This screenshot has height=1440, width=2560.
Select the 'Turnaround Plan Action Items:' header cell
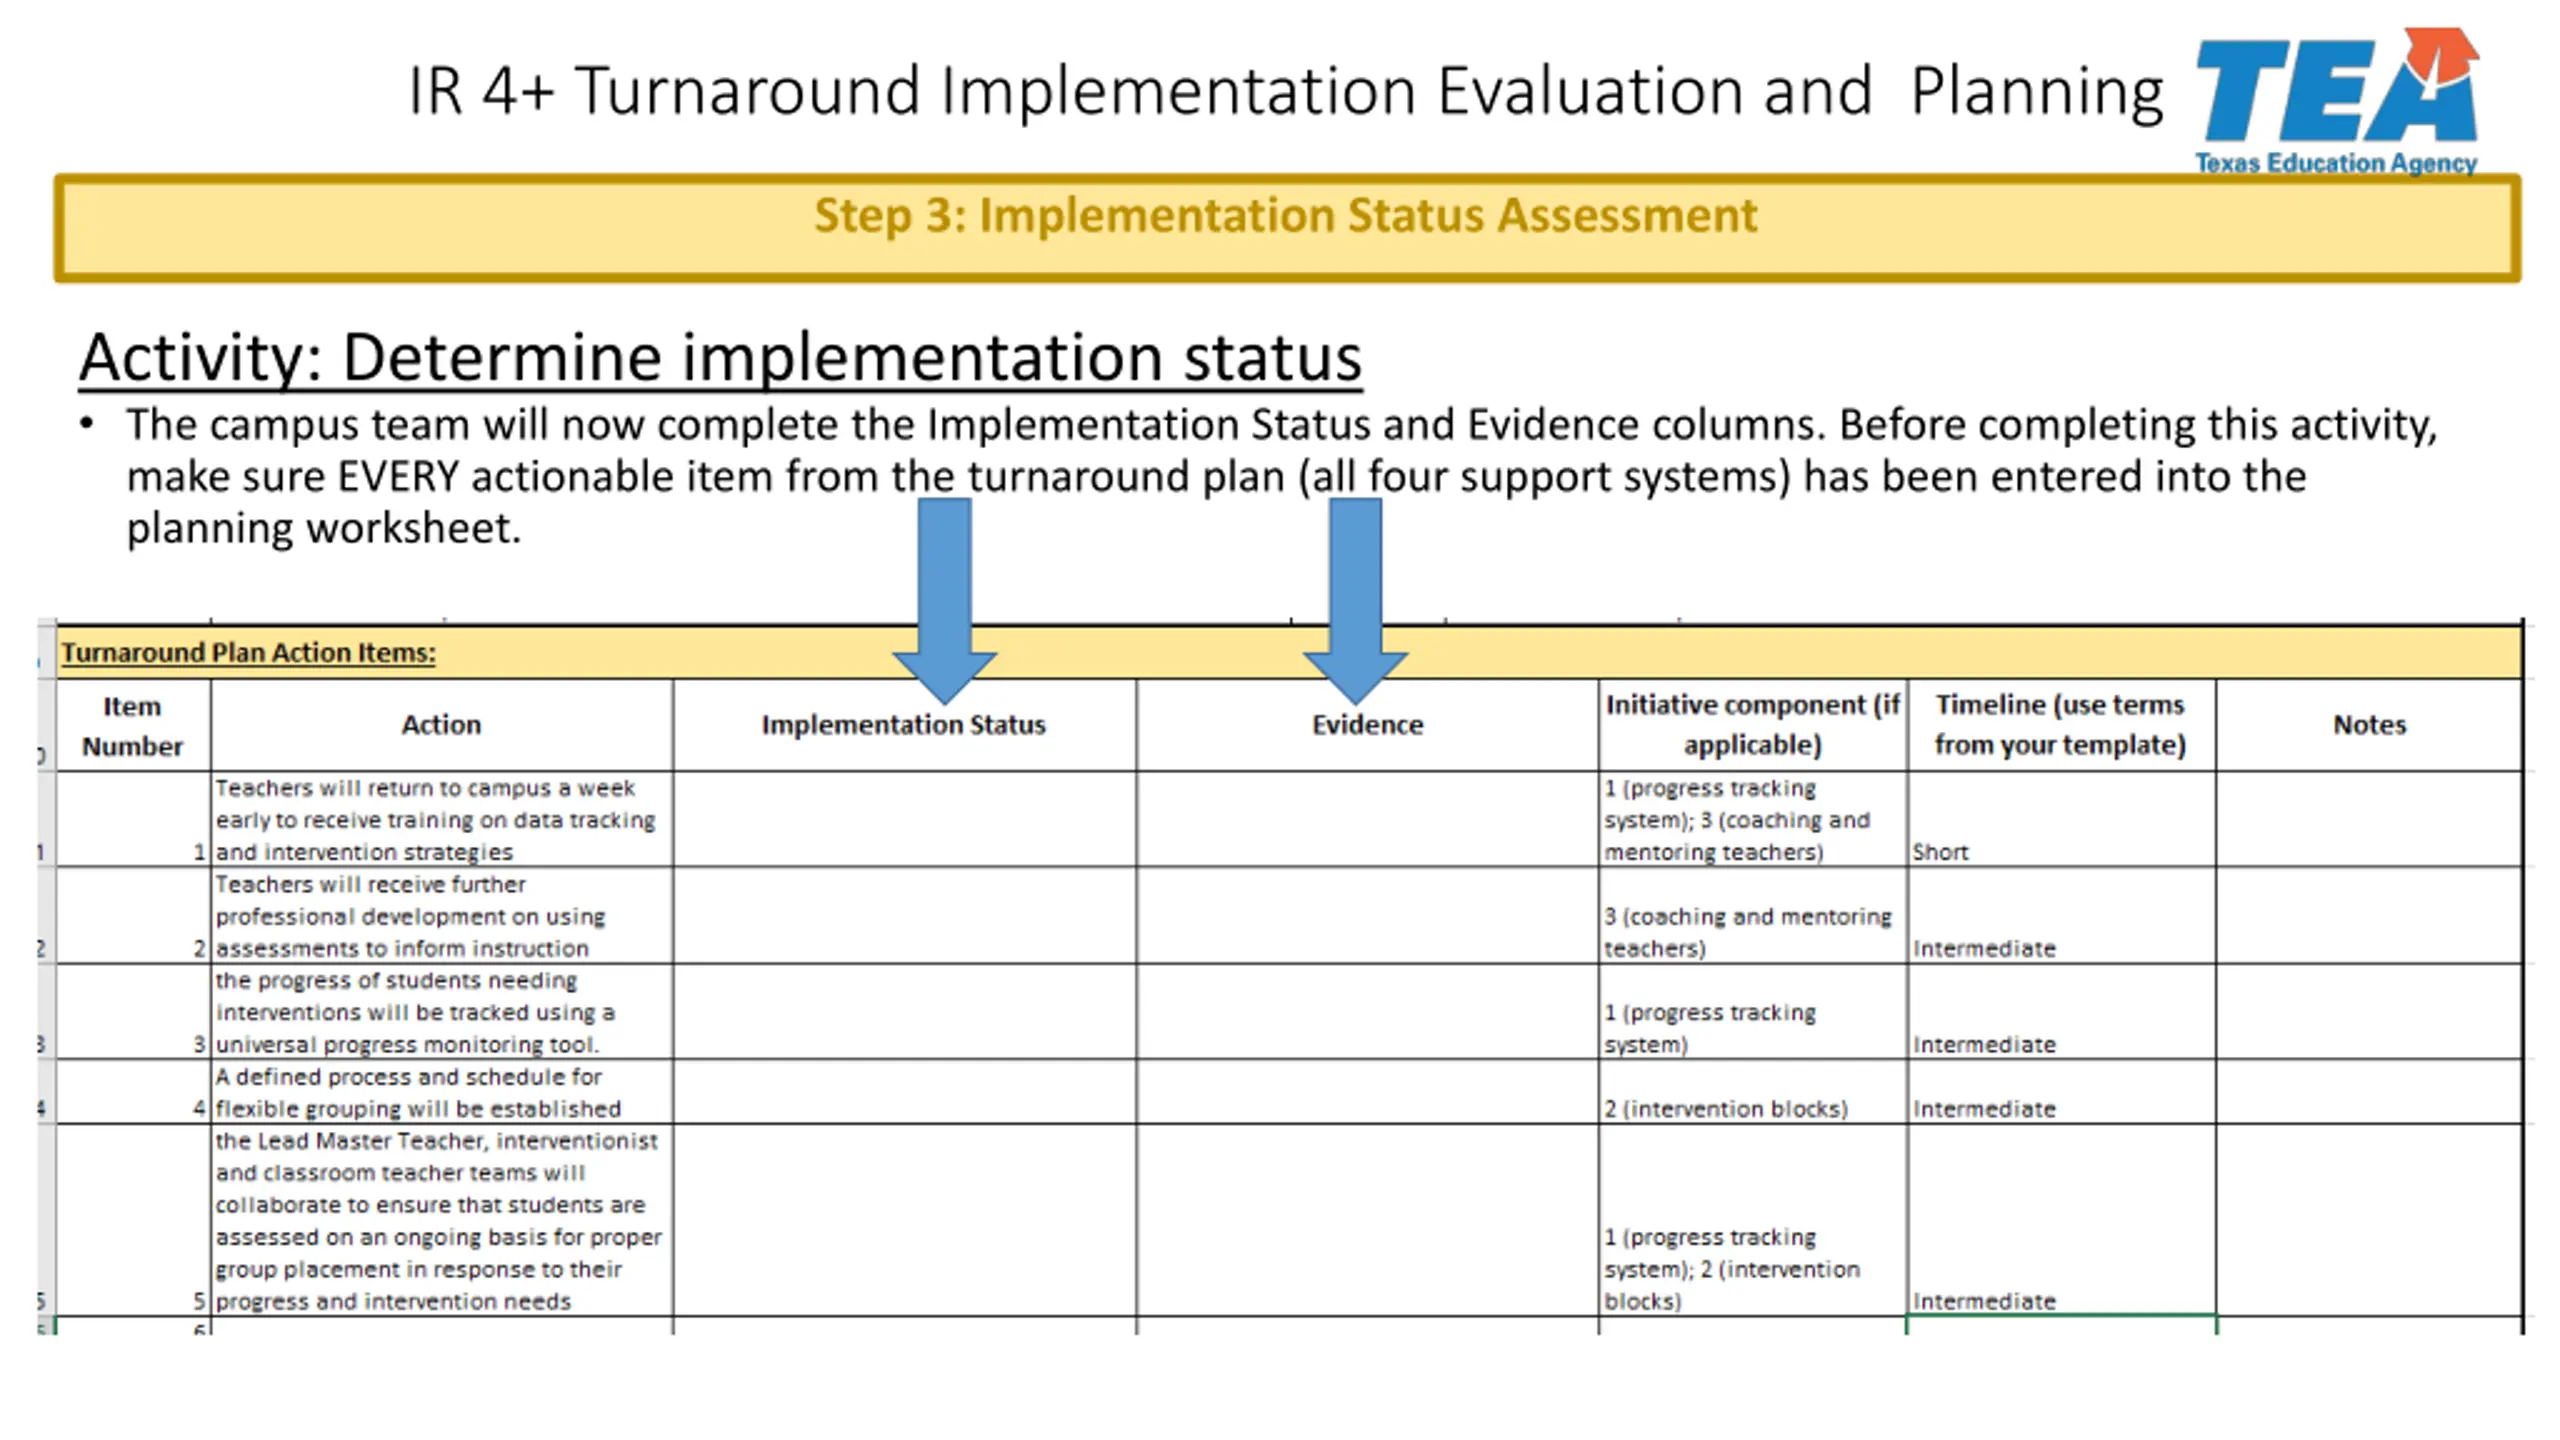1289,652
